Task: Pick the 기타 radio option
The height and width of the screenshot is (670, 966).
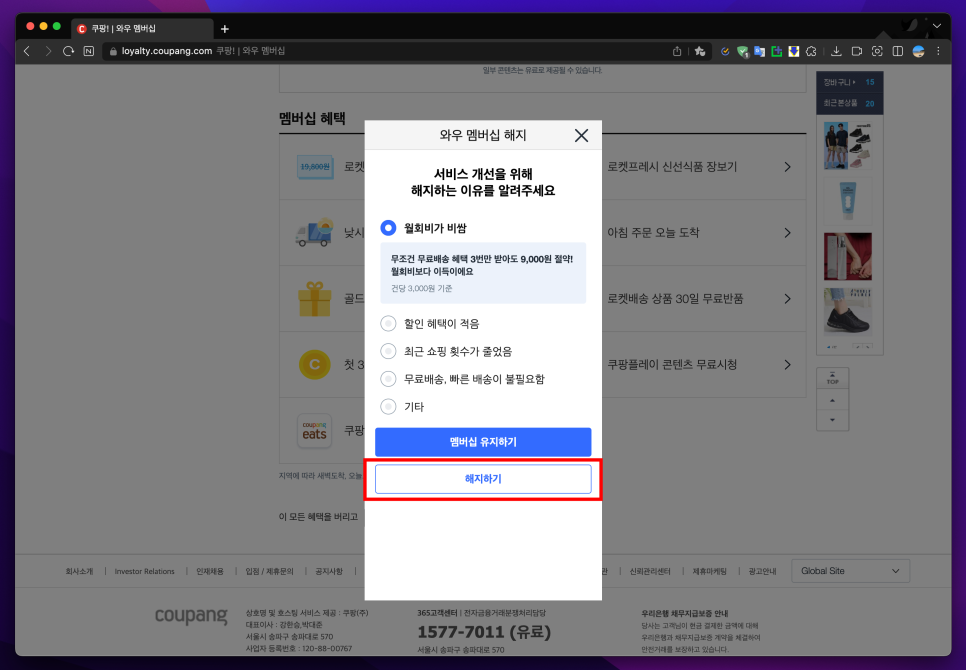Action: (388, 406)
